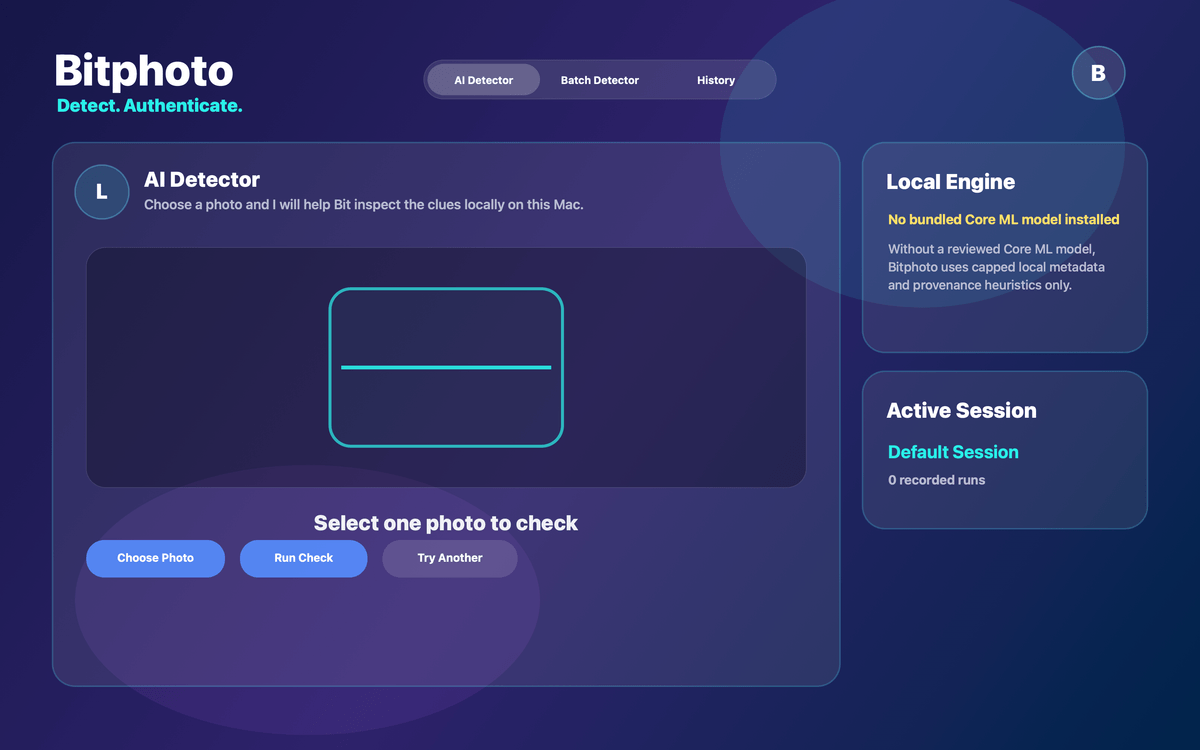The image size is (1200, 750).
Task: Switch to the AI Detector tab
Action: coord(484,80)
